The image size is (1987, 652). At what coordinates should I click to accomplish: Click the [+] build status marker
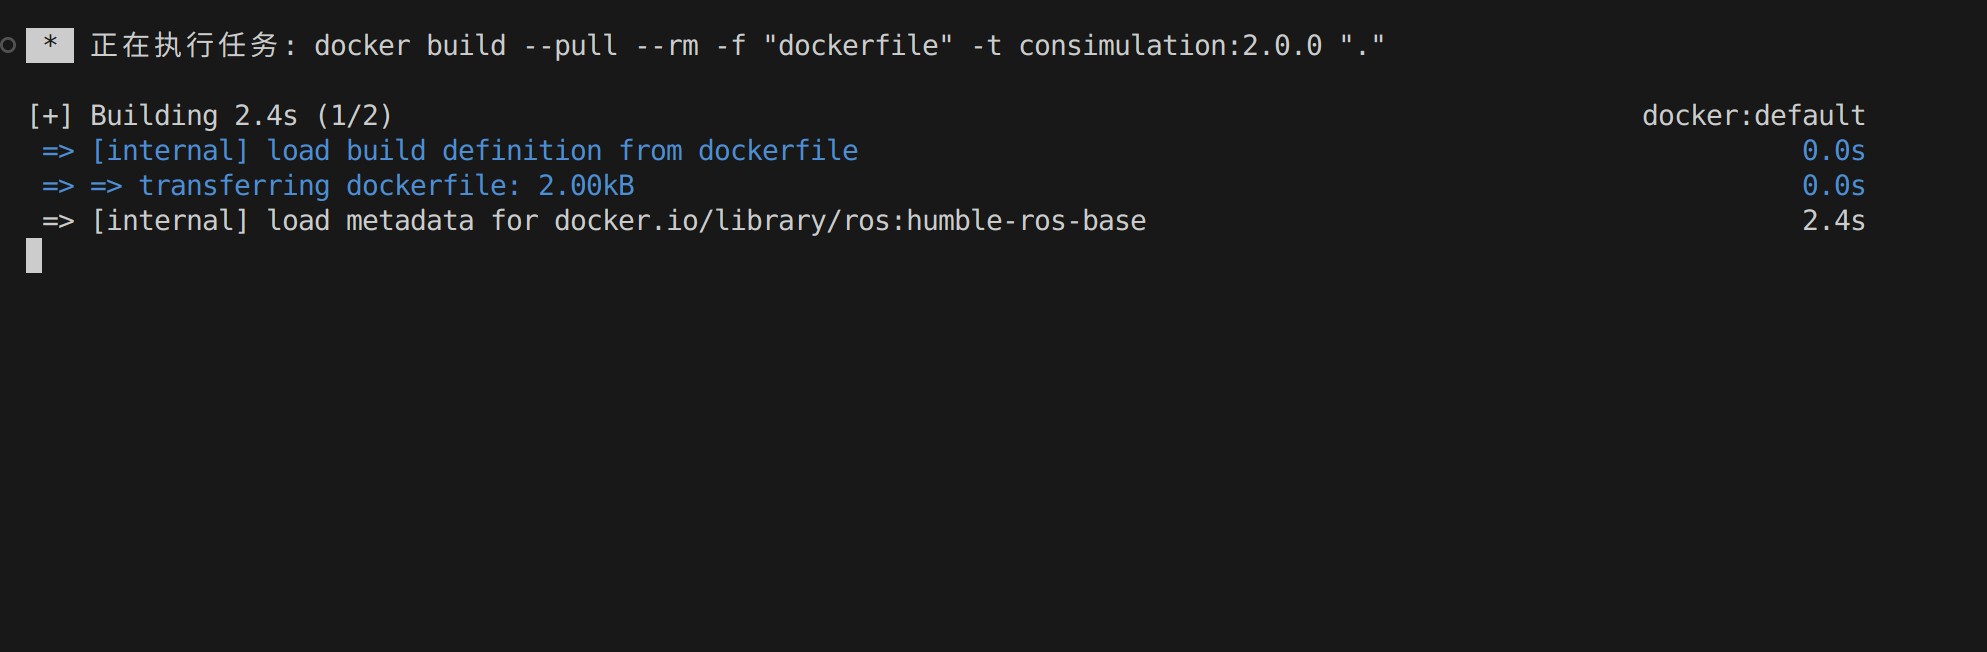pyautogui.click(x=50, y=116)
